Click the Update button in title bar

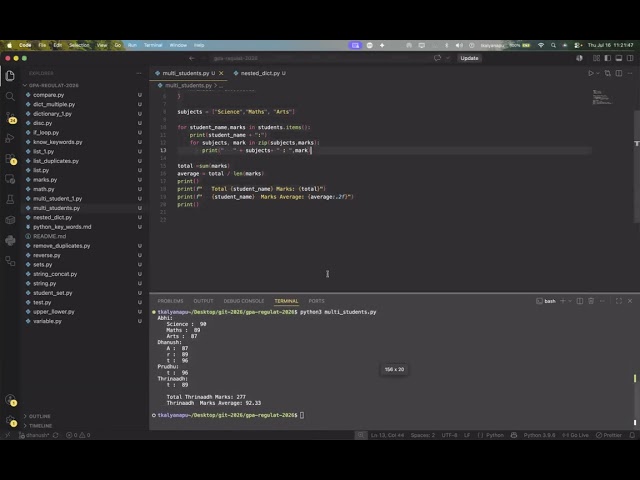469,58
